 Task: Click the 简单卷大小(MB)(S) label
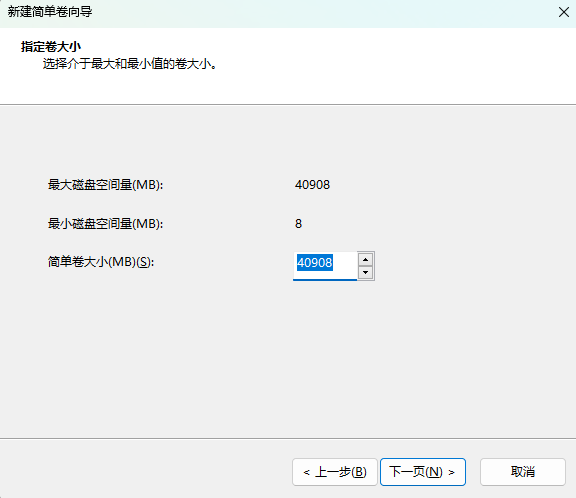pos(101,262)
